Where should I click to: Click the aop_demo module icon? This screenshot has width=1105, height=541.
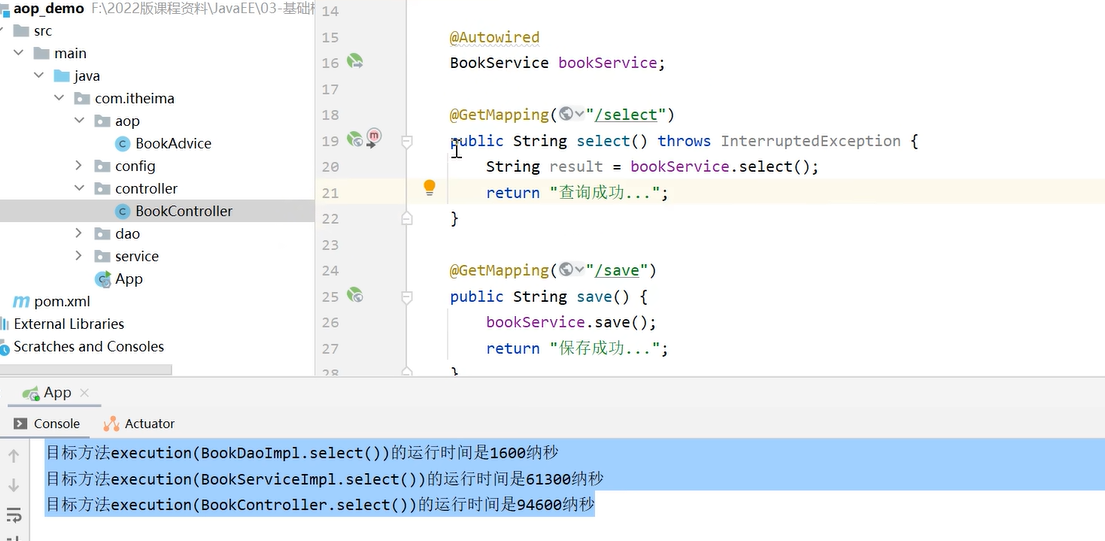[5, 9]
